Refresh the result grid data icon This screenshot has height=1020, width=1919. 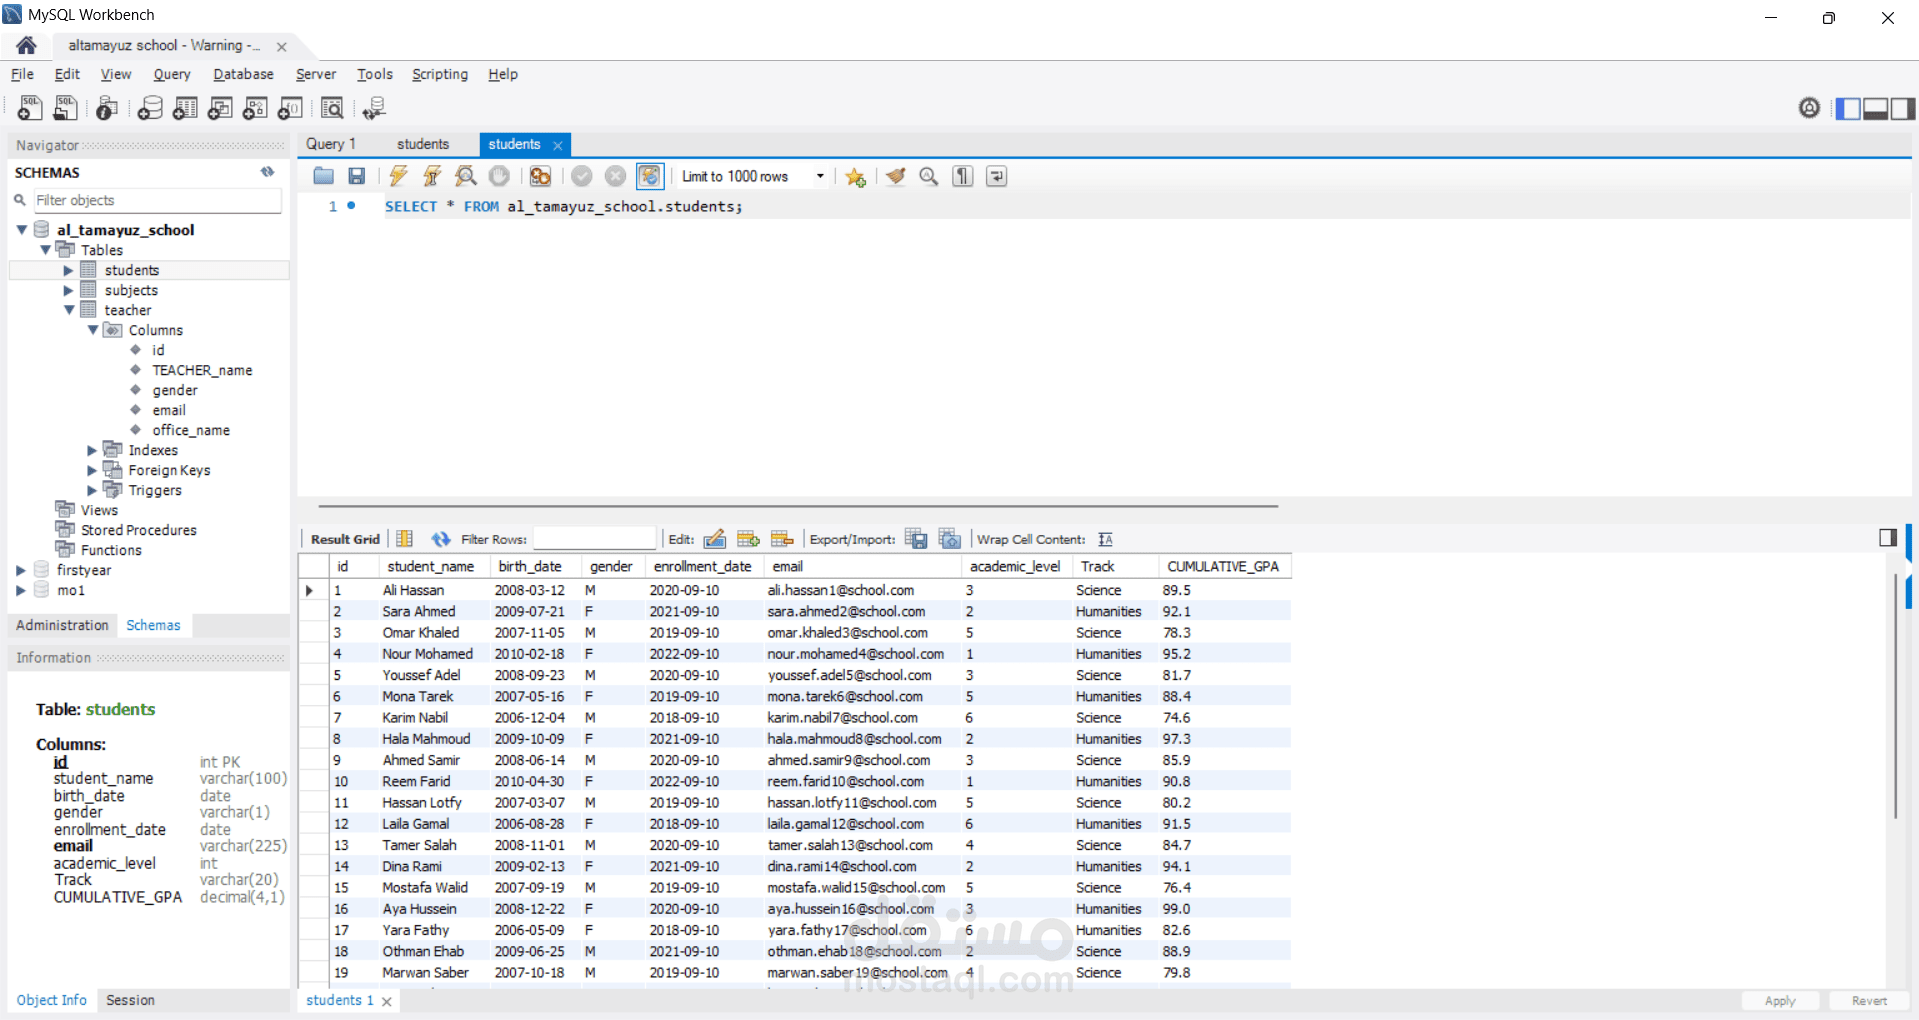point(441,539)
